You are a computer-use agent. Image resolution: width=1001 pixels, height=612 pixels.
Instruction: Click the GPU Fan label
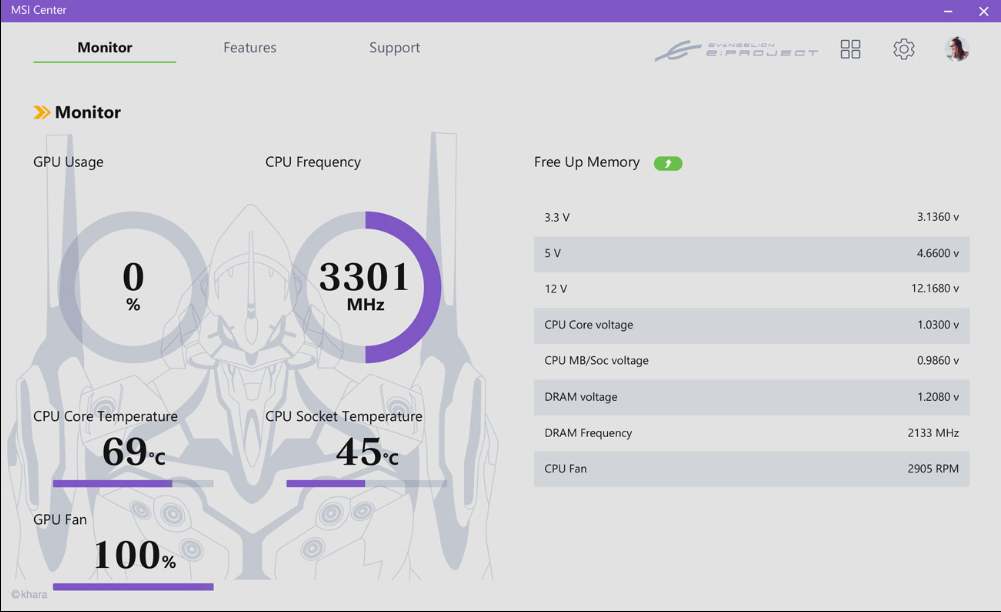60,519
